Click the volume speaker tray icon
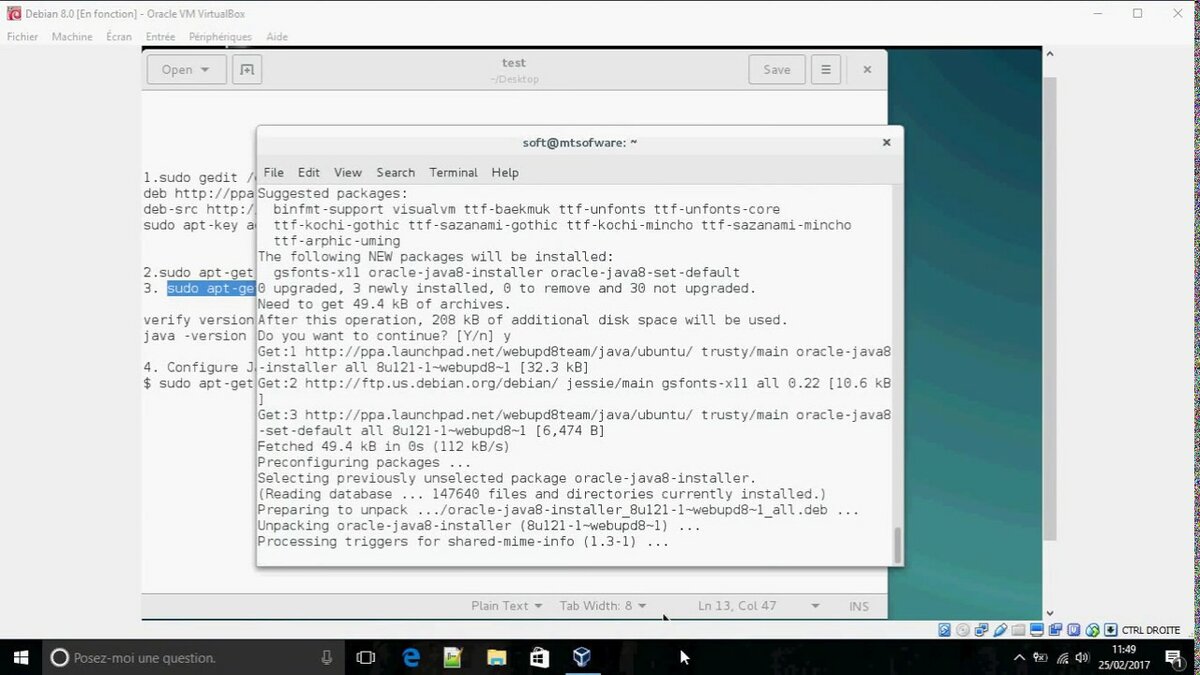Image resolution: width=1200 pixels, height=675 pixels. point(1082,658)
